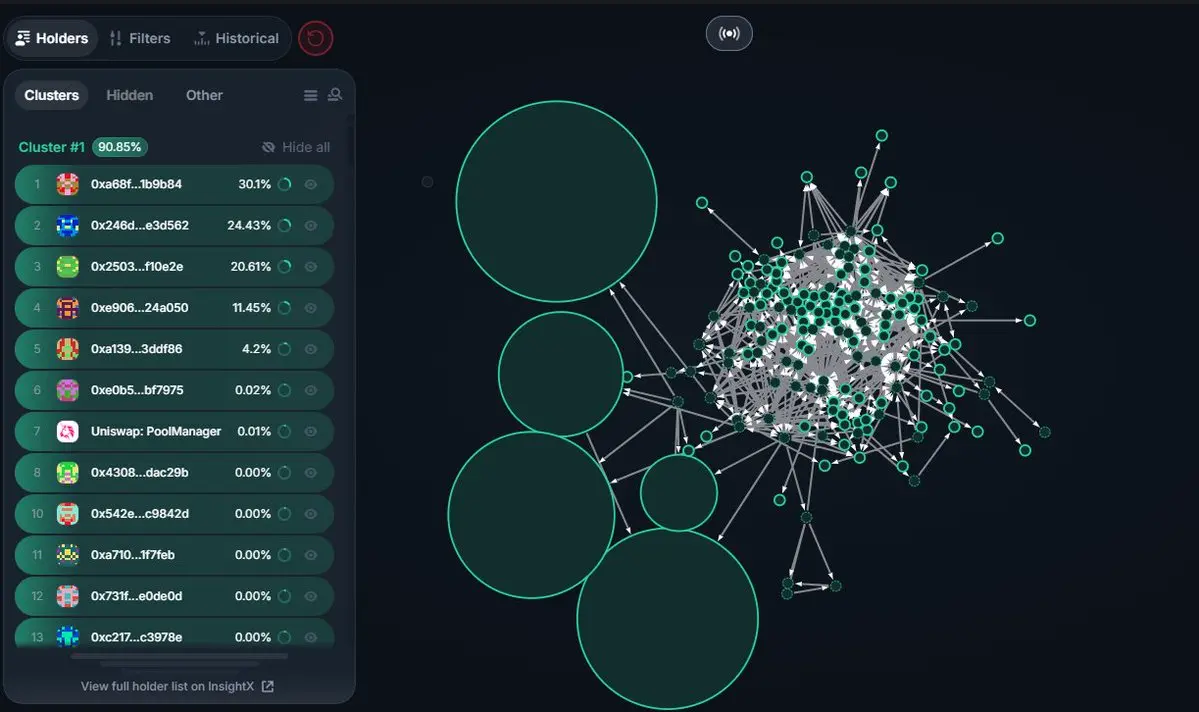1199x712 pixels.
Task: Select holder address 0xa68f...1b9b84
Action: (136, 184)
